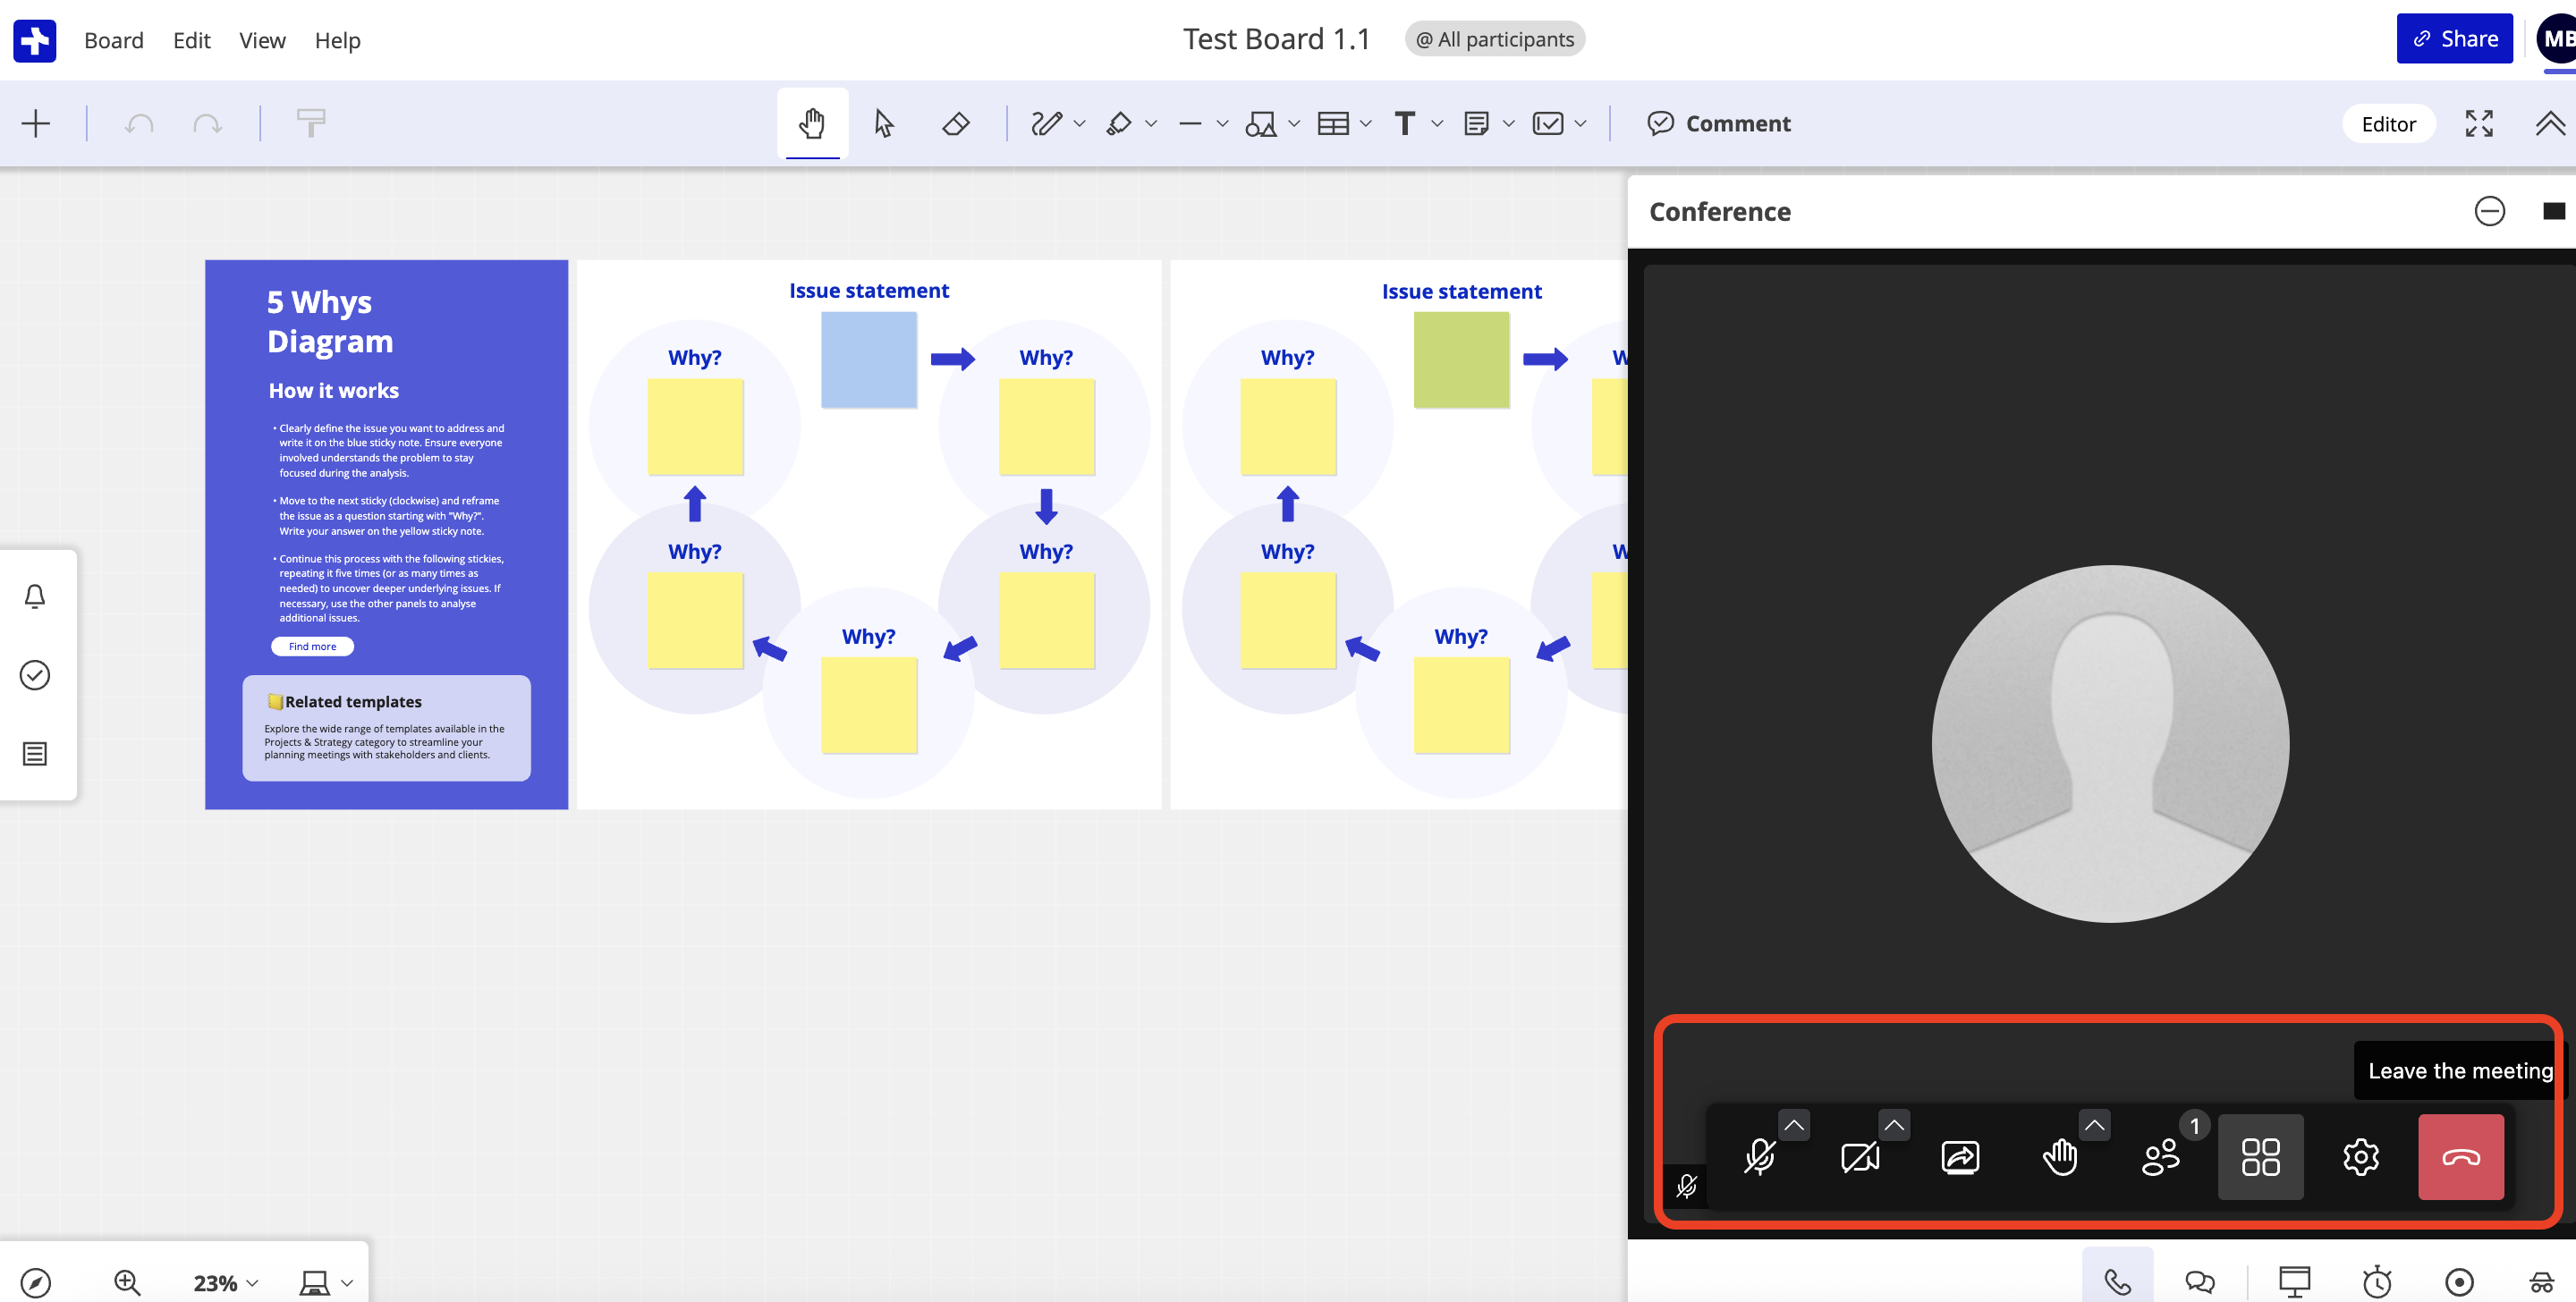This screenshot has width=2576, height=1302.
Task: Click the Editor role button
Action: (x=2388, y=124)
